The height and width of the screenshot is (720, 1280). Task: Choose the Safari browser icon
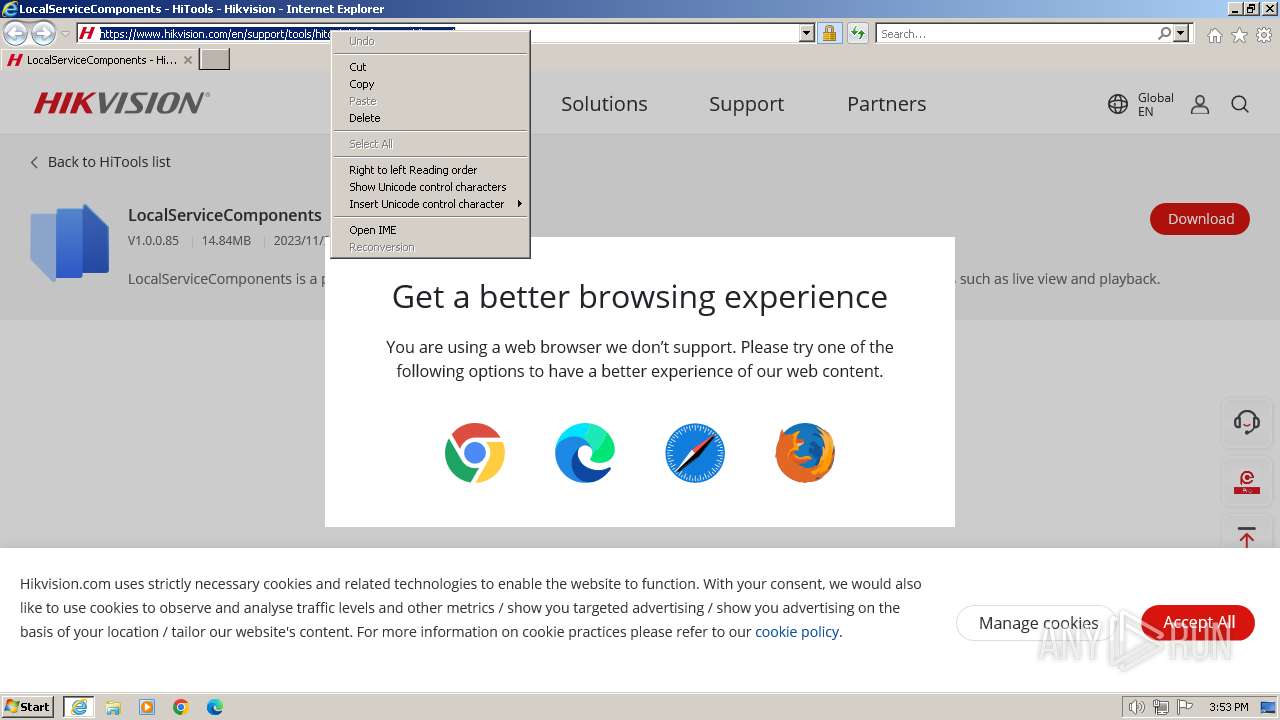click(695, 453)
